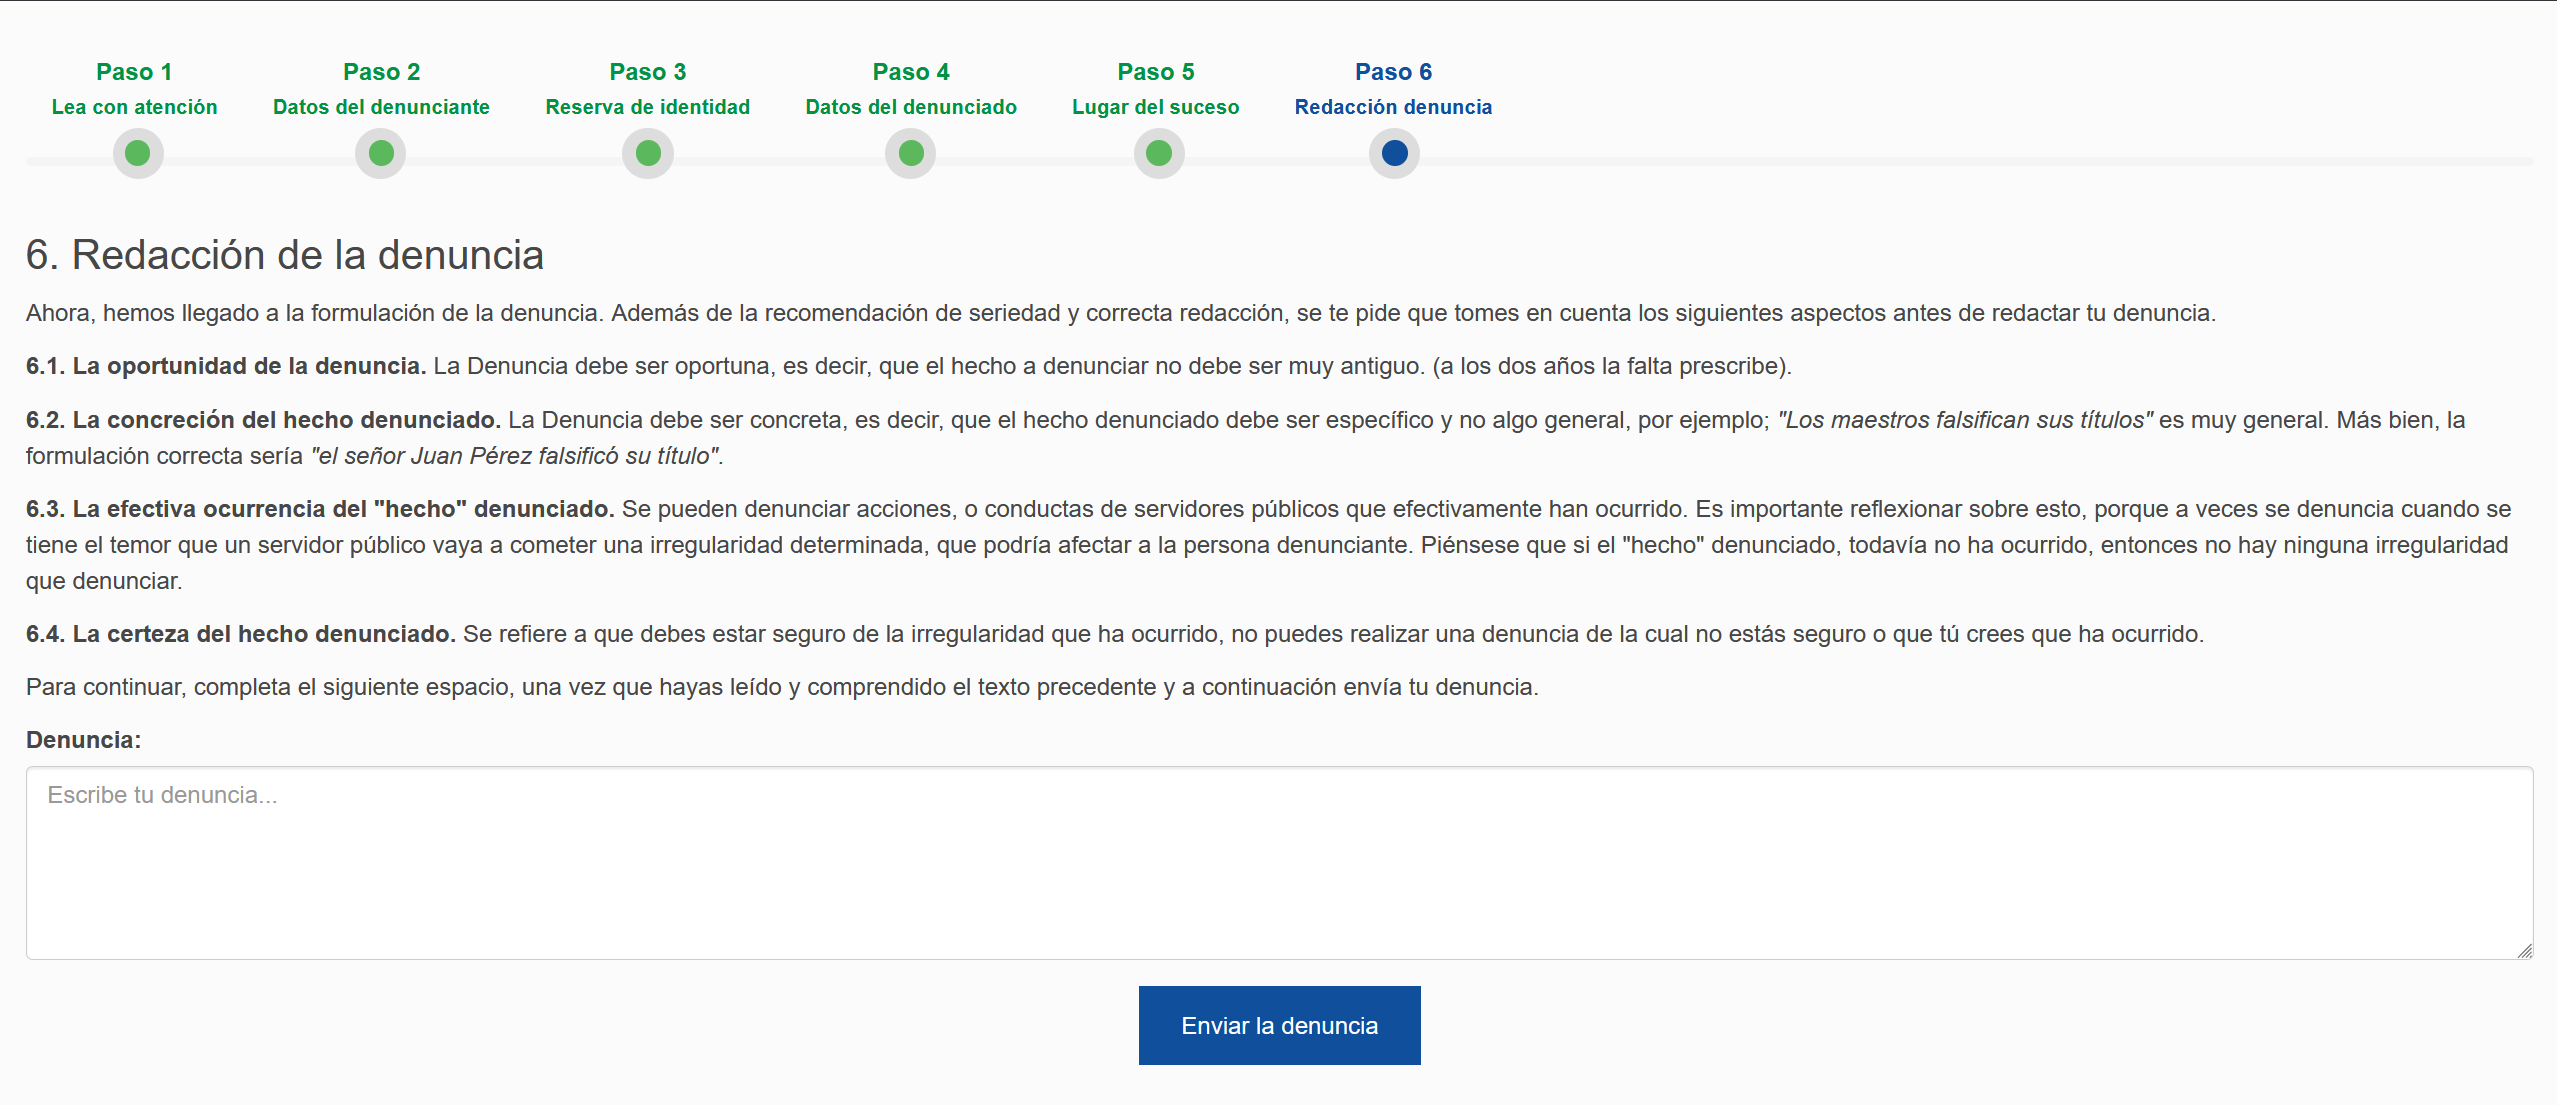Click the Paso 1 green step circle
Screen dimensions: 2557x1105
click(x=138, y=153)
